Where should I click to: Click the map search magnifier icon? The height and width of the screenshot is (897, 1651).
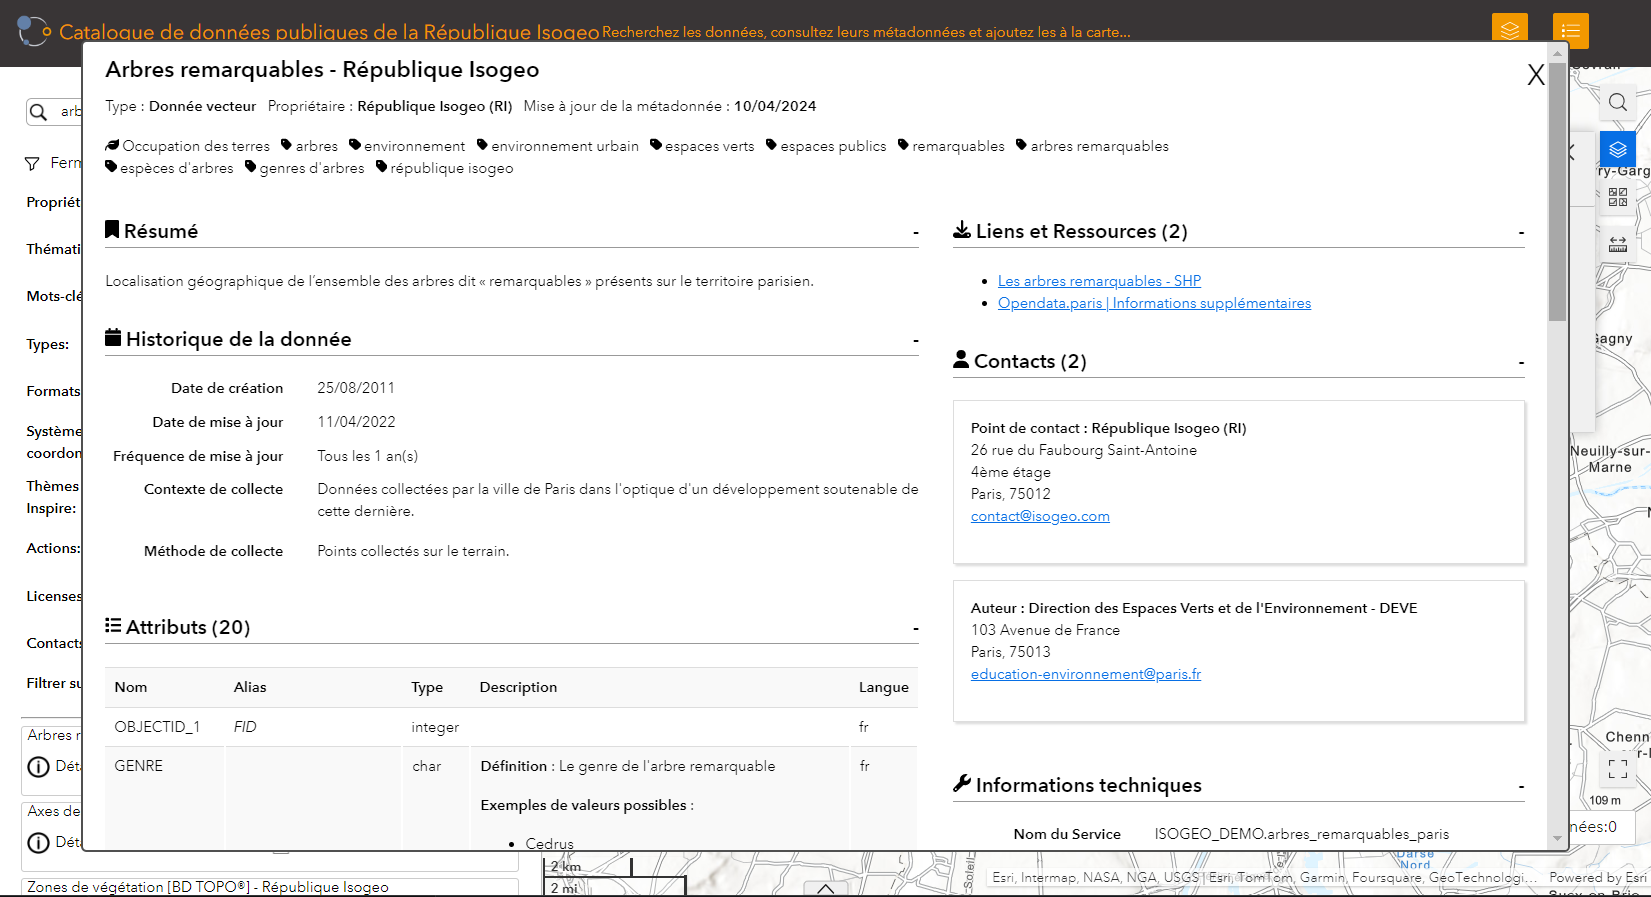(1618, 102)
